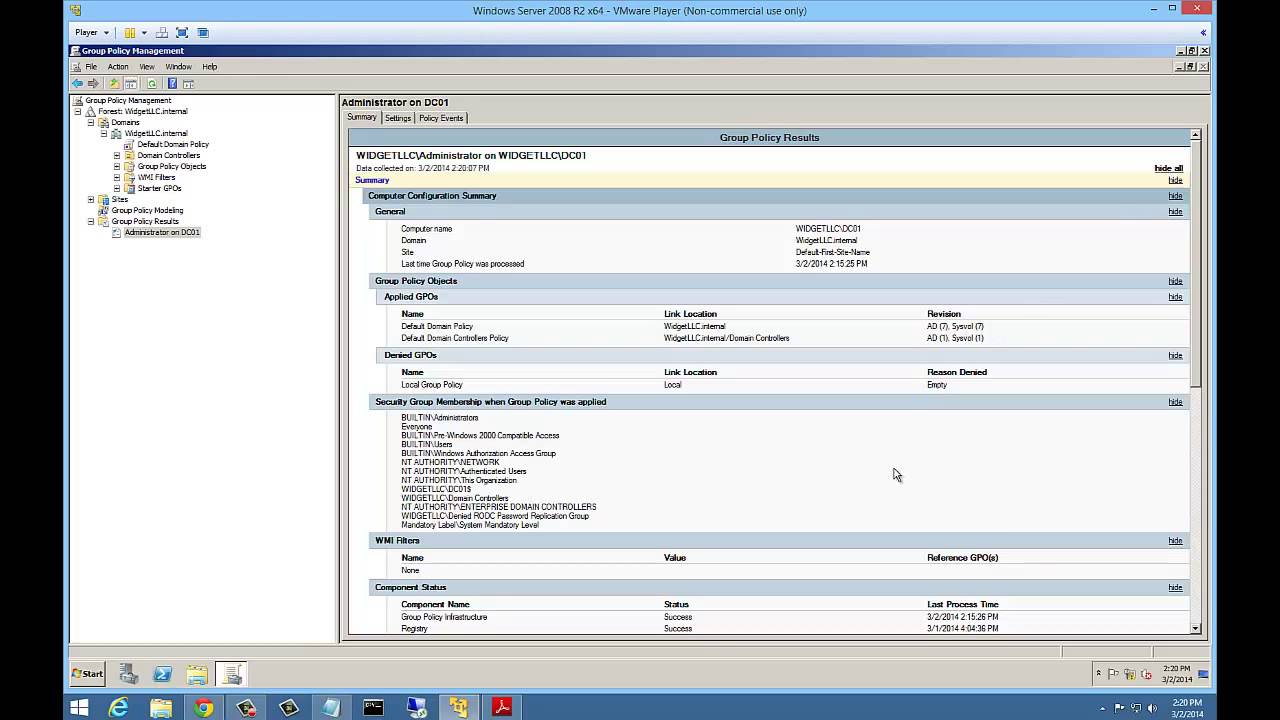Hide the Component Status section
The image size is (1280, 720).
click(1175, 588)
